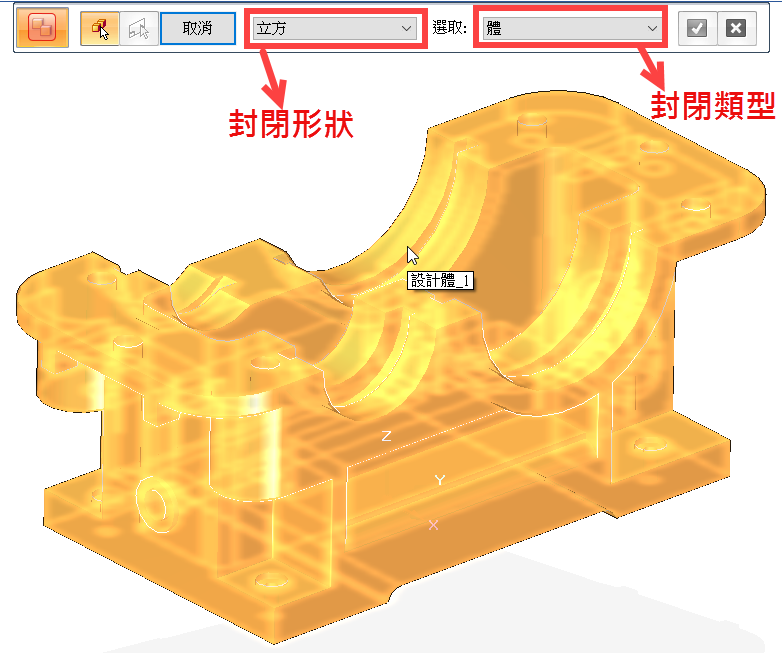This screenshot has height=653, width=782.
Task: Activate the select body step icon
Action: (x=100, y=28)
